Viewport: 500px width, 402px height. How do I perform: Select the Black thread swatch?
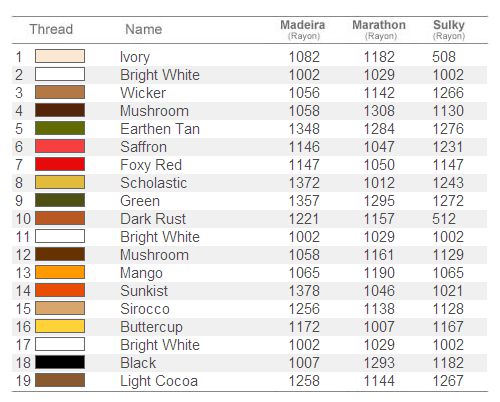click(60, 362)
